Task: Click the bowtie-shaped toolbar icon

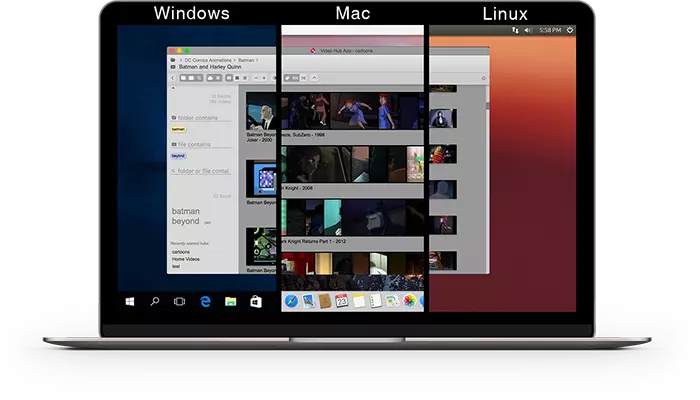Action: (x=304, y=78)
